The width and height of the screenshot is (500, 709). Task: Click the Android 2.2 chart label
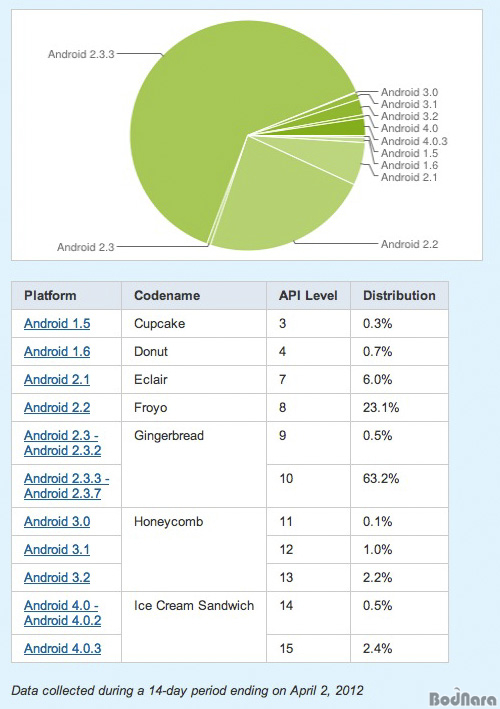point(410,244)
